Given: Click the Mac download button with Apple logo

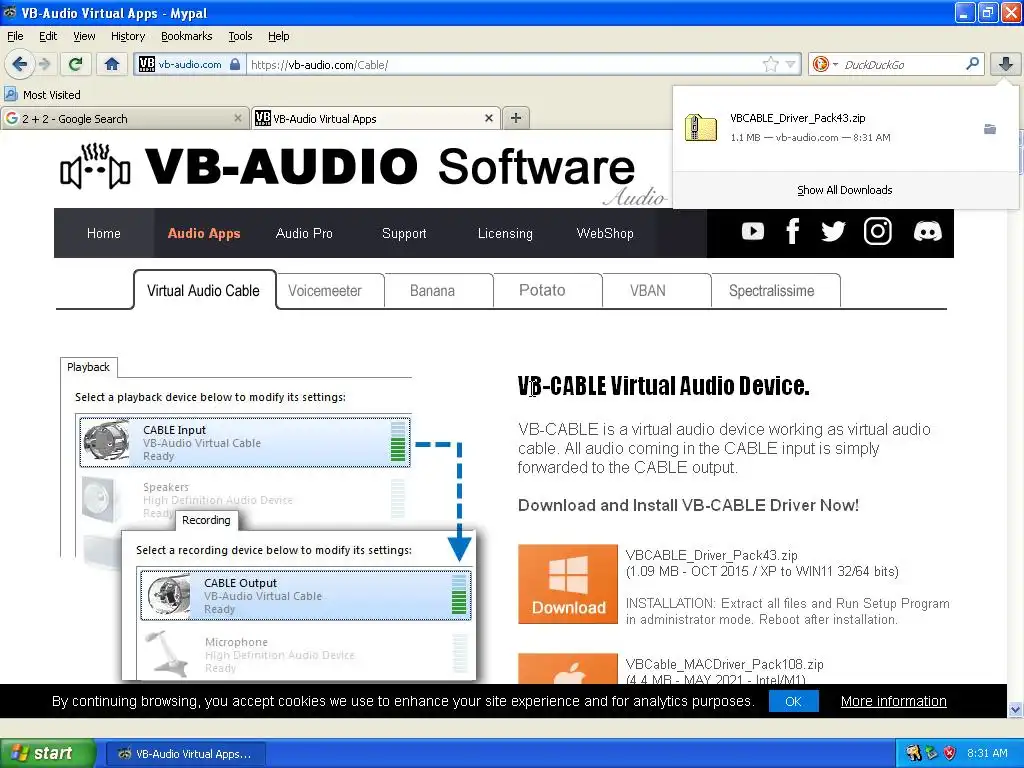Looking at the screenshot, I should [568, 669].
